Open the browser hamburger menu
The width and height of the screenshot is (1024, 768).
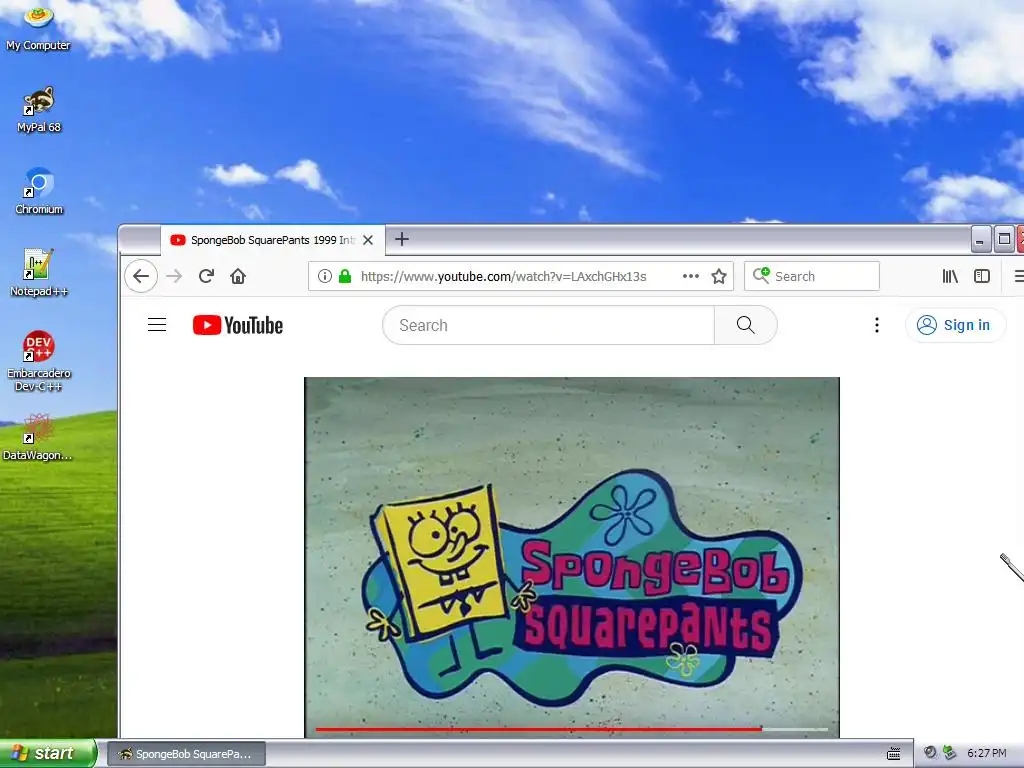pyautogui.click(x=1018, y=276)
